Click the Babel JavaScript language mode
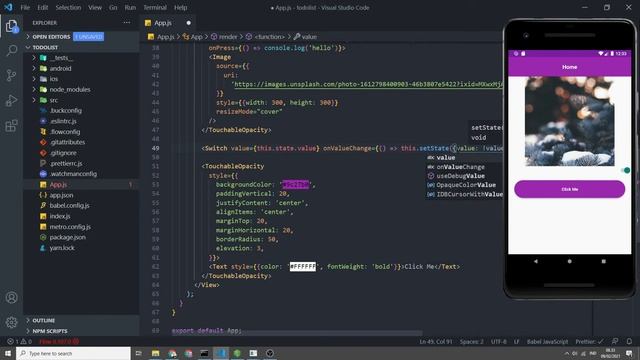This screenshot has width=640, height=360. pyautogui.click(x=547, y=341)
